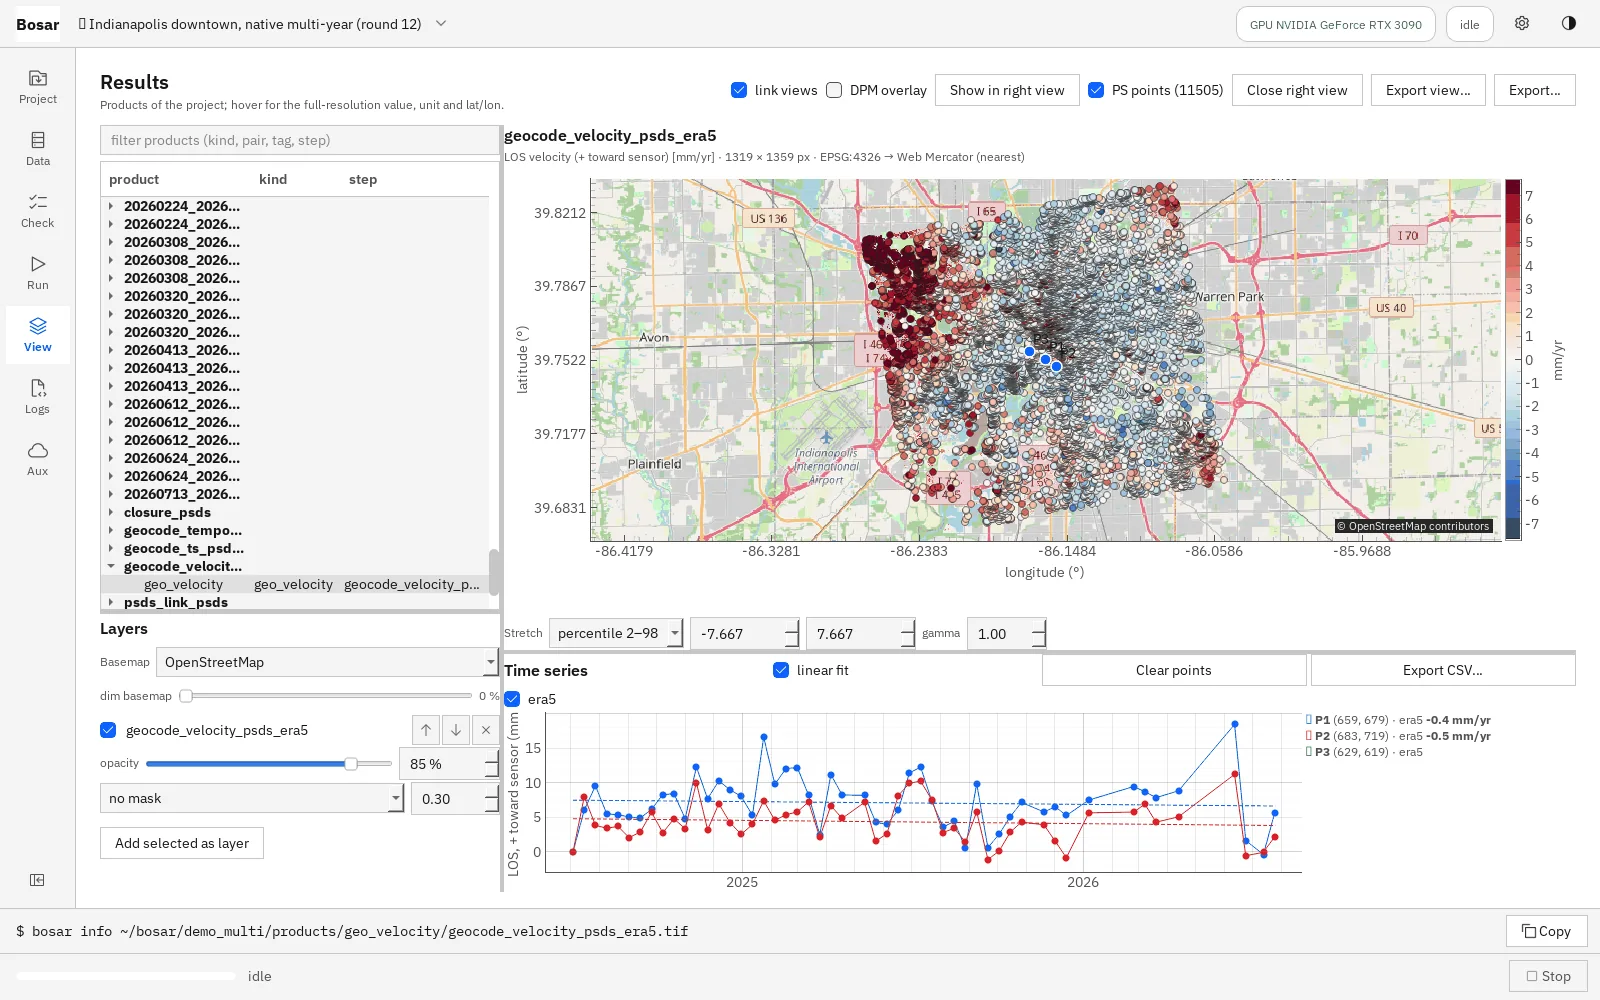This screenshot has height=1000, width=1600.
Task: Open the Project sidebar panel
Action: point(38,86)
